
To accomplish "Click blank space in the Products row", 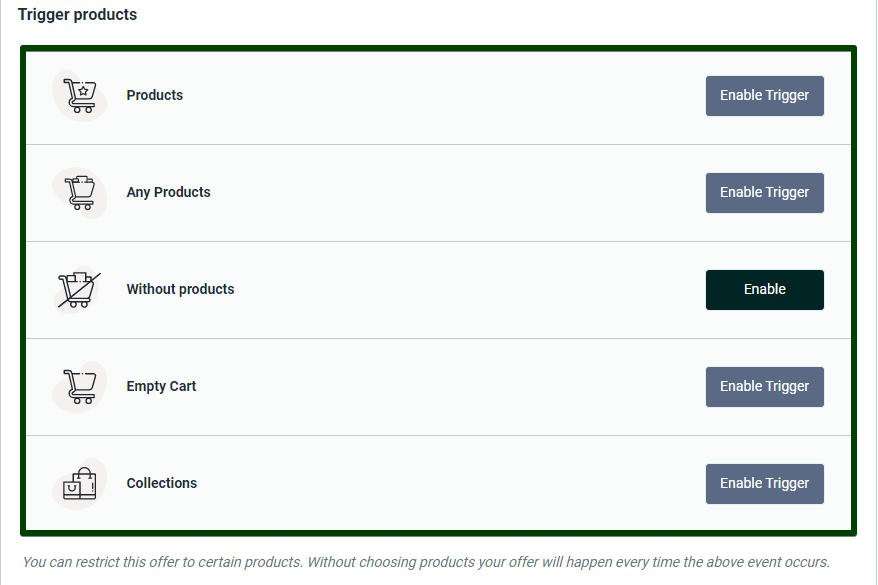I will click(x=440, y=96).
